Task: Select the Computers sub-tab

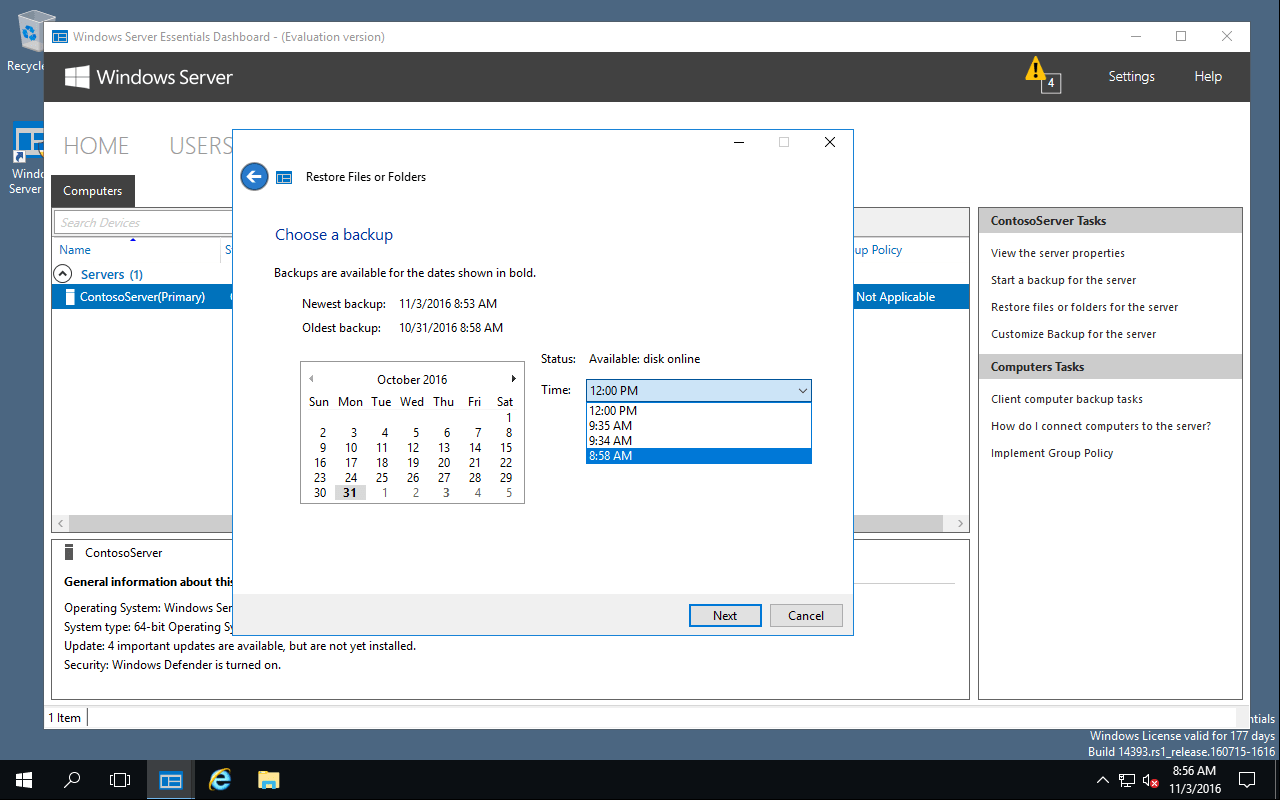Action: point(92,191)
